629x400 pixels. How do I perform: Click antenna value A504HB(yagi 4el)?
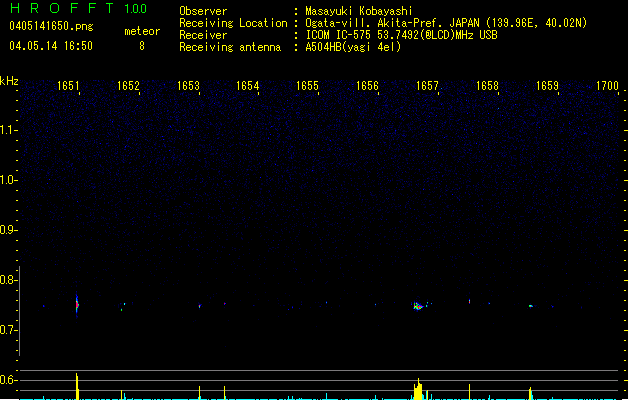pos(353,47)
